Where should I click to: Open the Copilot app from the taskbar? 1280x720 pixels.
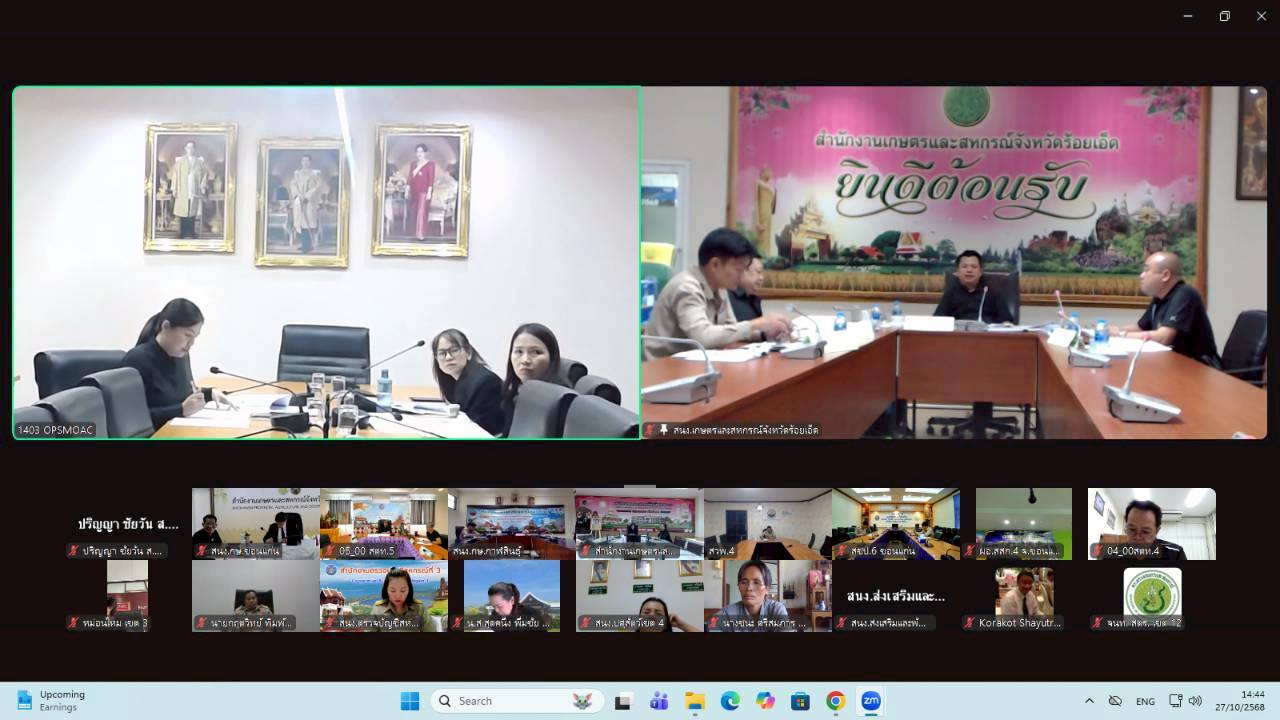point(765,701)
